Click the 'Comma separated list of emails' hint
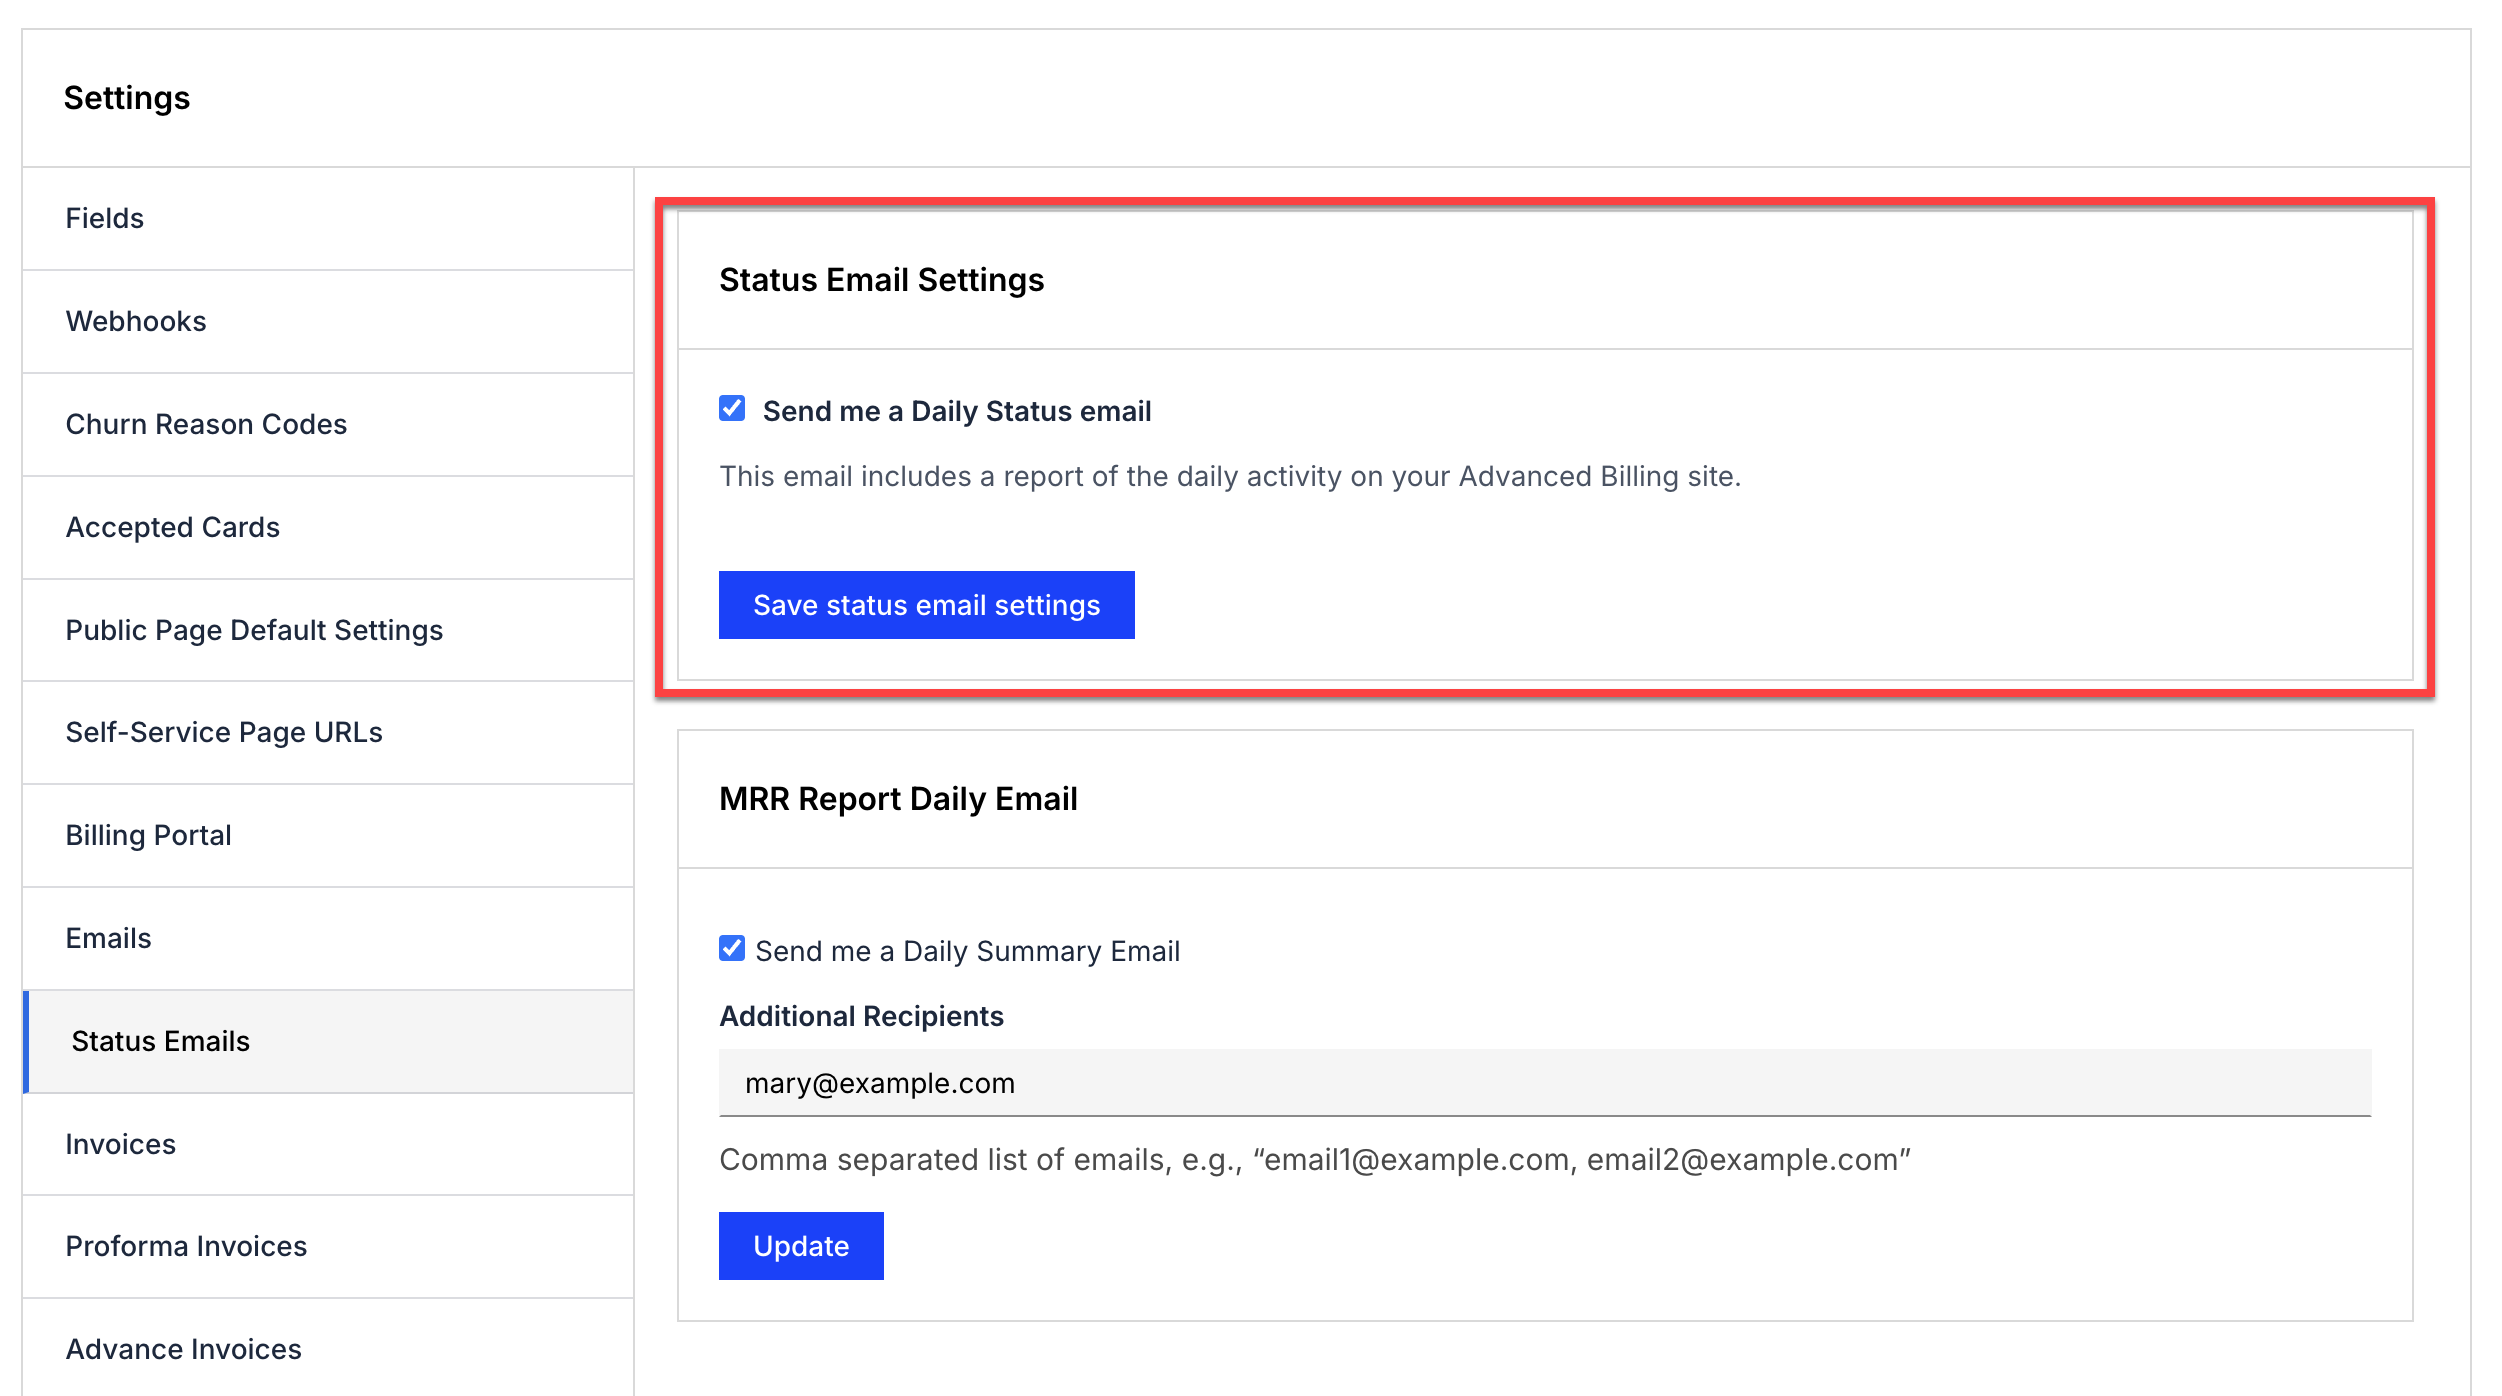This screenshot has width=2502, height=1396. [x=1315, y=1160]
